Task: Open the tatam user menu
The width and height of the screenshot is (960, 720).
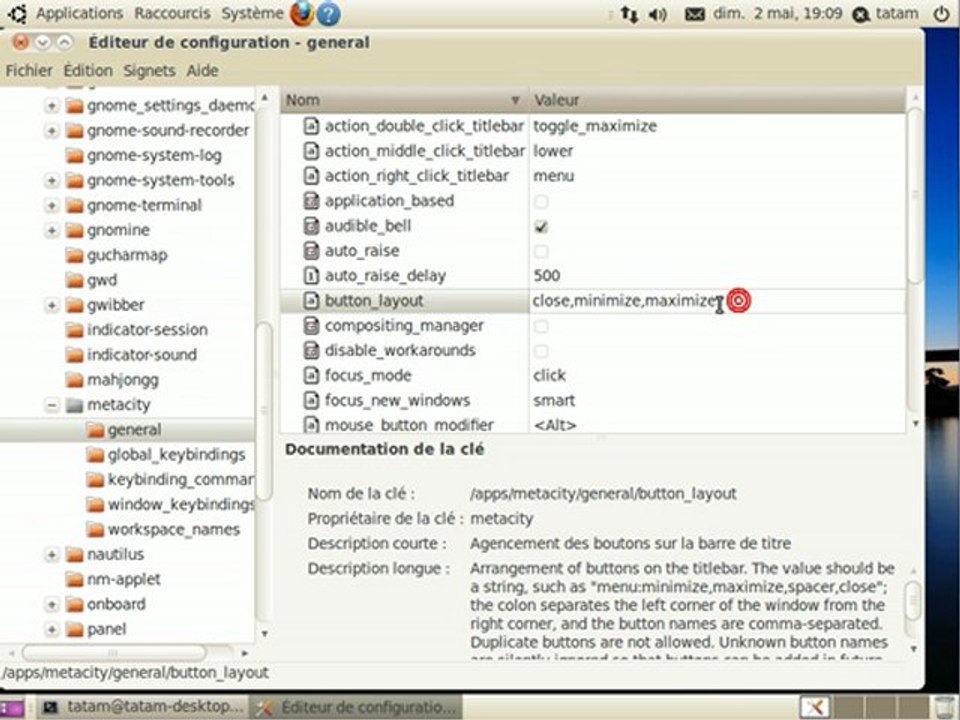Action: click(886, 13)
